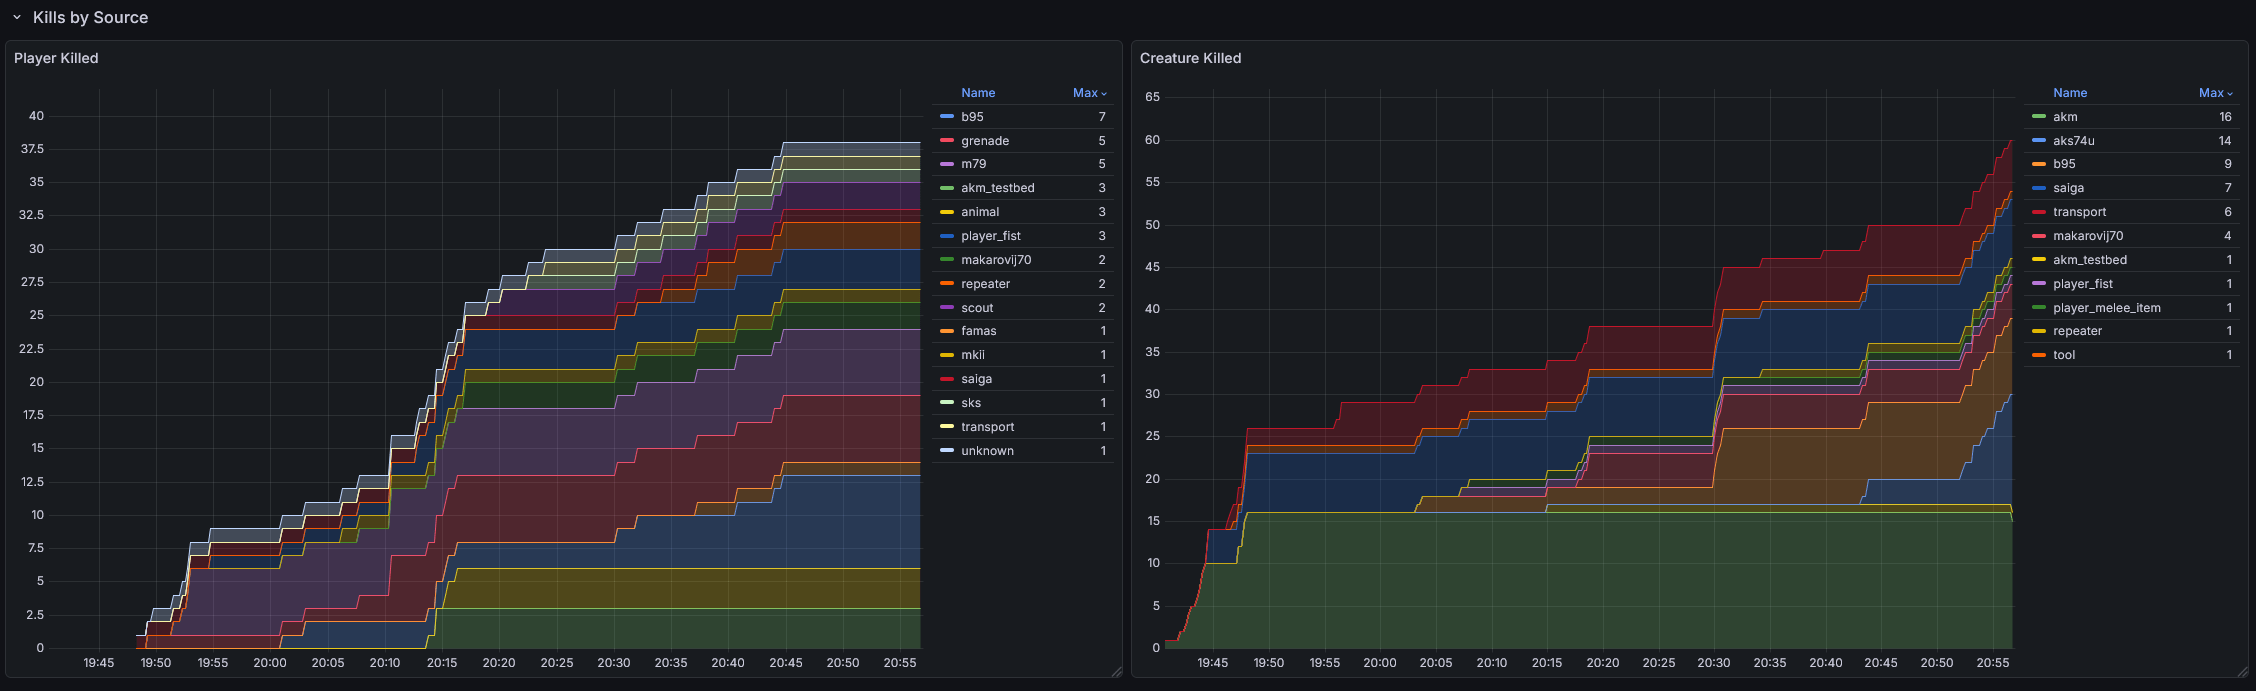Click the b95 color swatch in Player Killed legend
This screenshot has height=691, width=2256.
pyautogui.click(x=947, y=117)
